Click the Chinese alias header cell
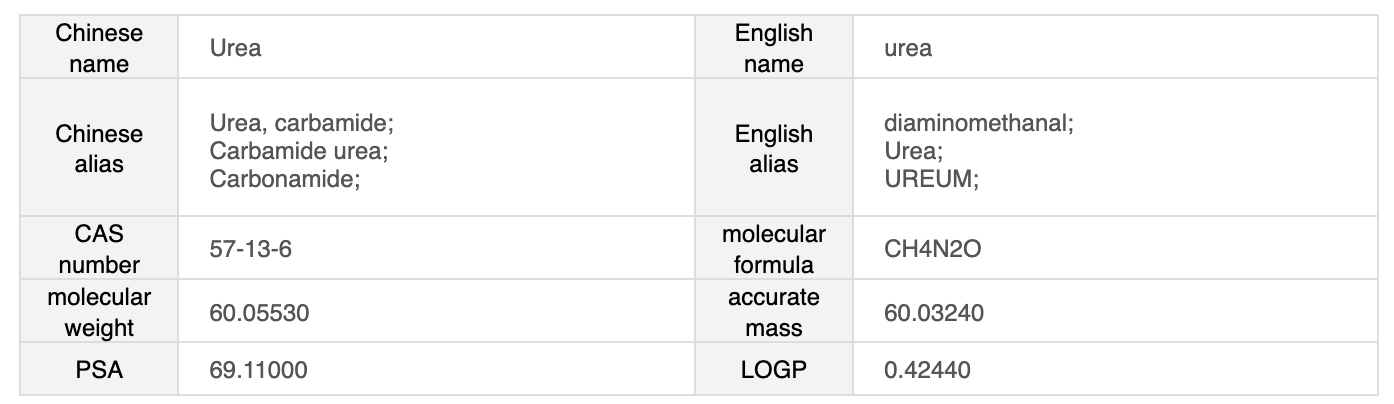Viewport: 1394px width, 404px height. click(99, 149)
